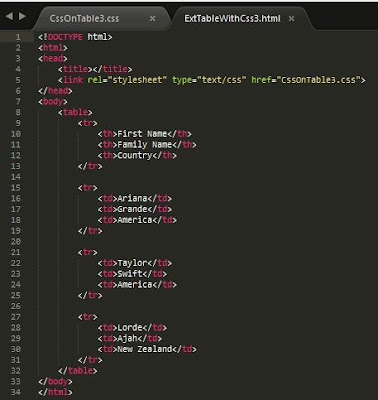
Task: Switch to the CssOnTable3.css tab
Action: [x=84, y=18]
